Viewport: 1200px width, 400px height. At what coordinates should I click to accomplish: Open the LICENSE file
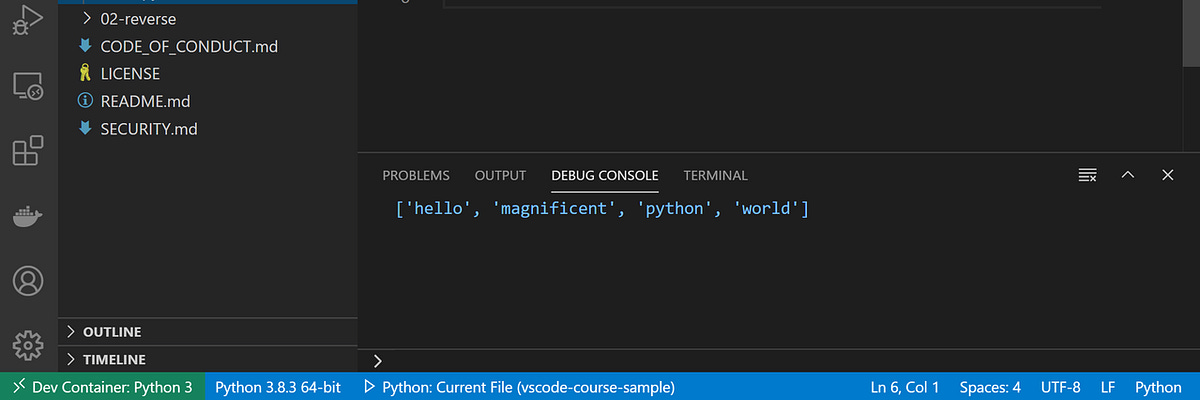click(207, 74)
